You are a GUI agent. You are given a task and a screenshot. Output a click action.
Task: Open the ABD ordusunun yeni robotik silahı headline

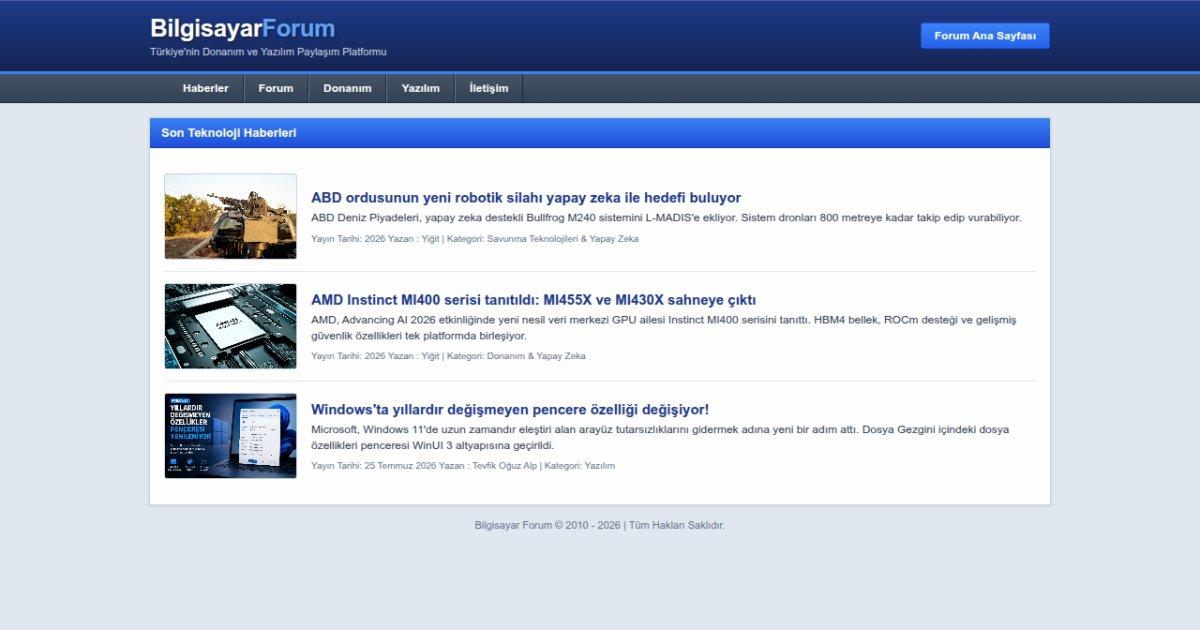526,198
